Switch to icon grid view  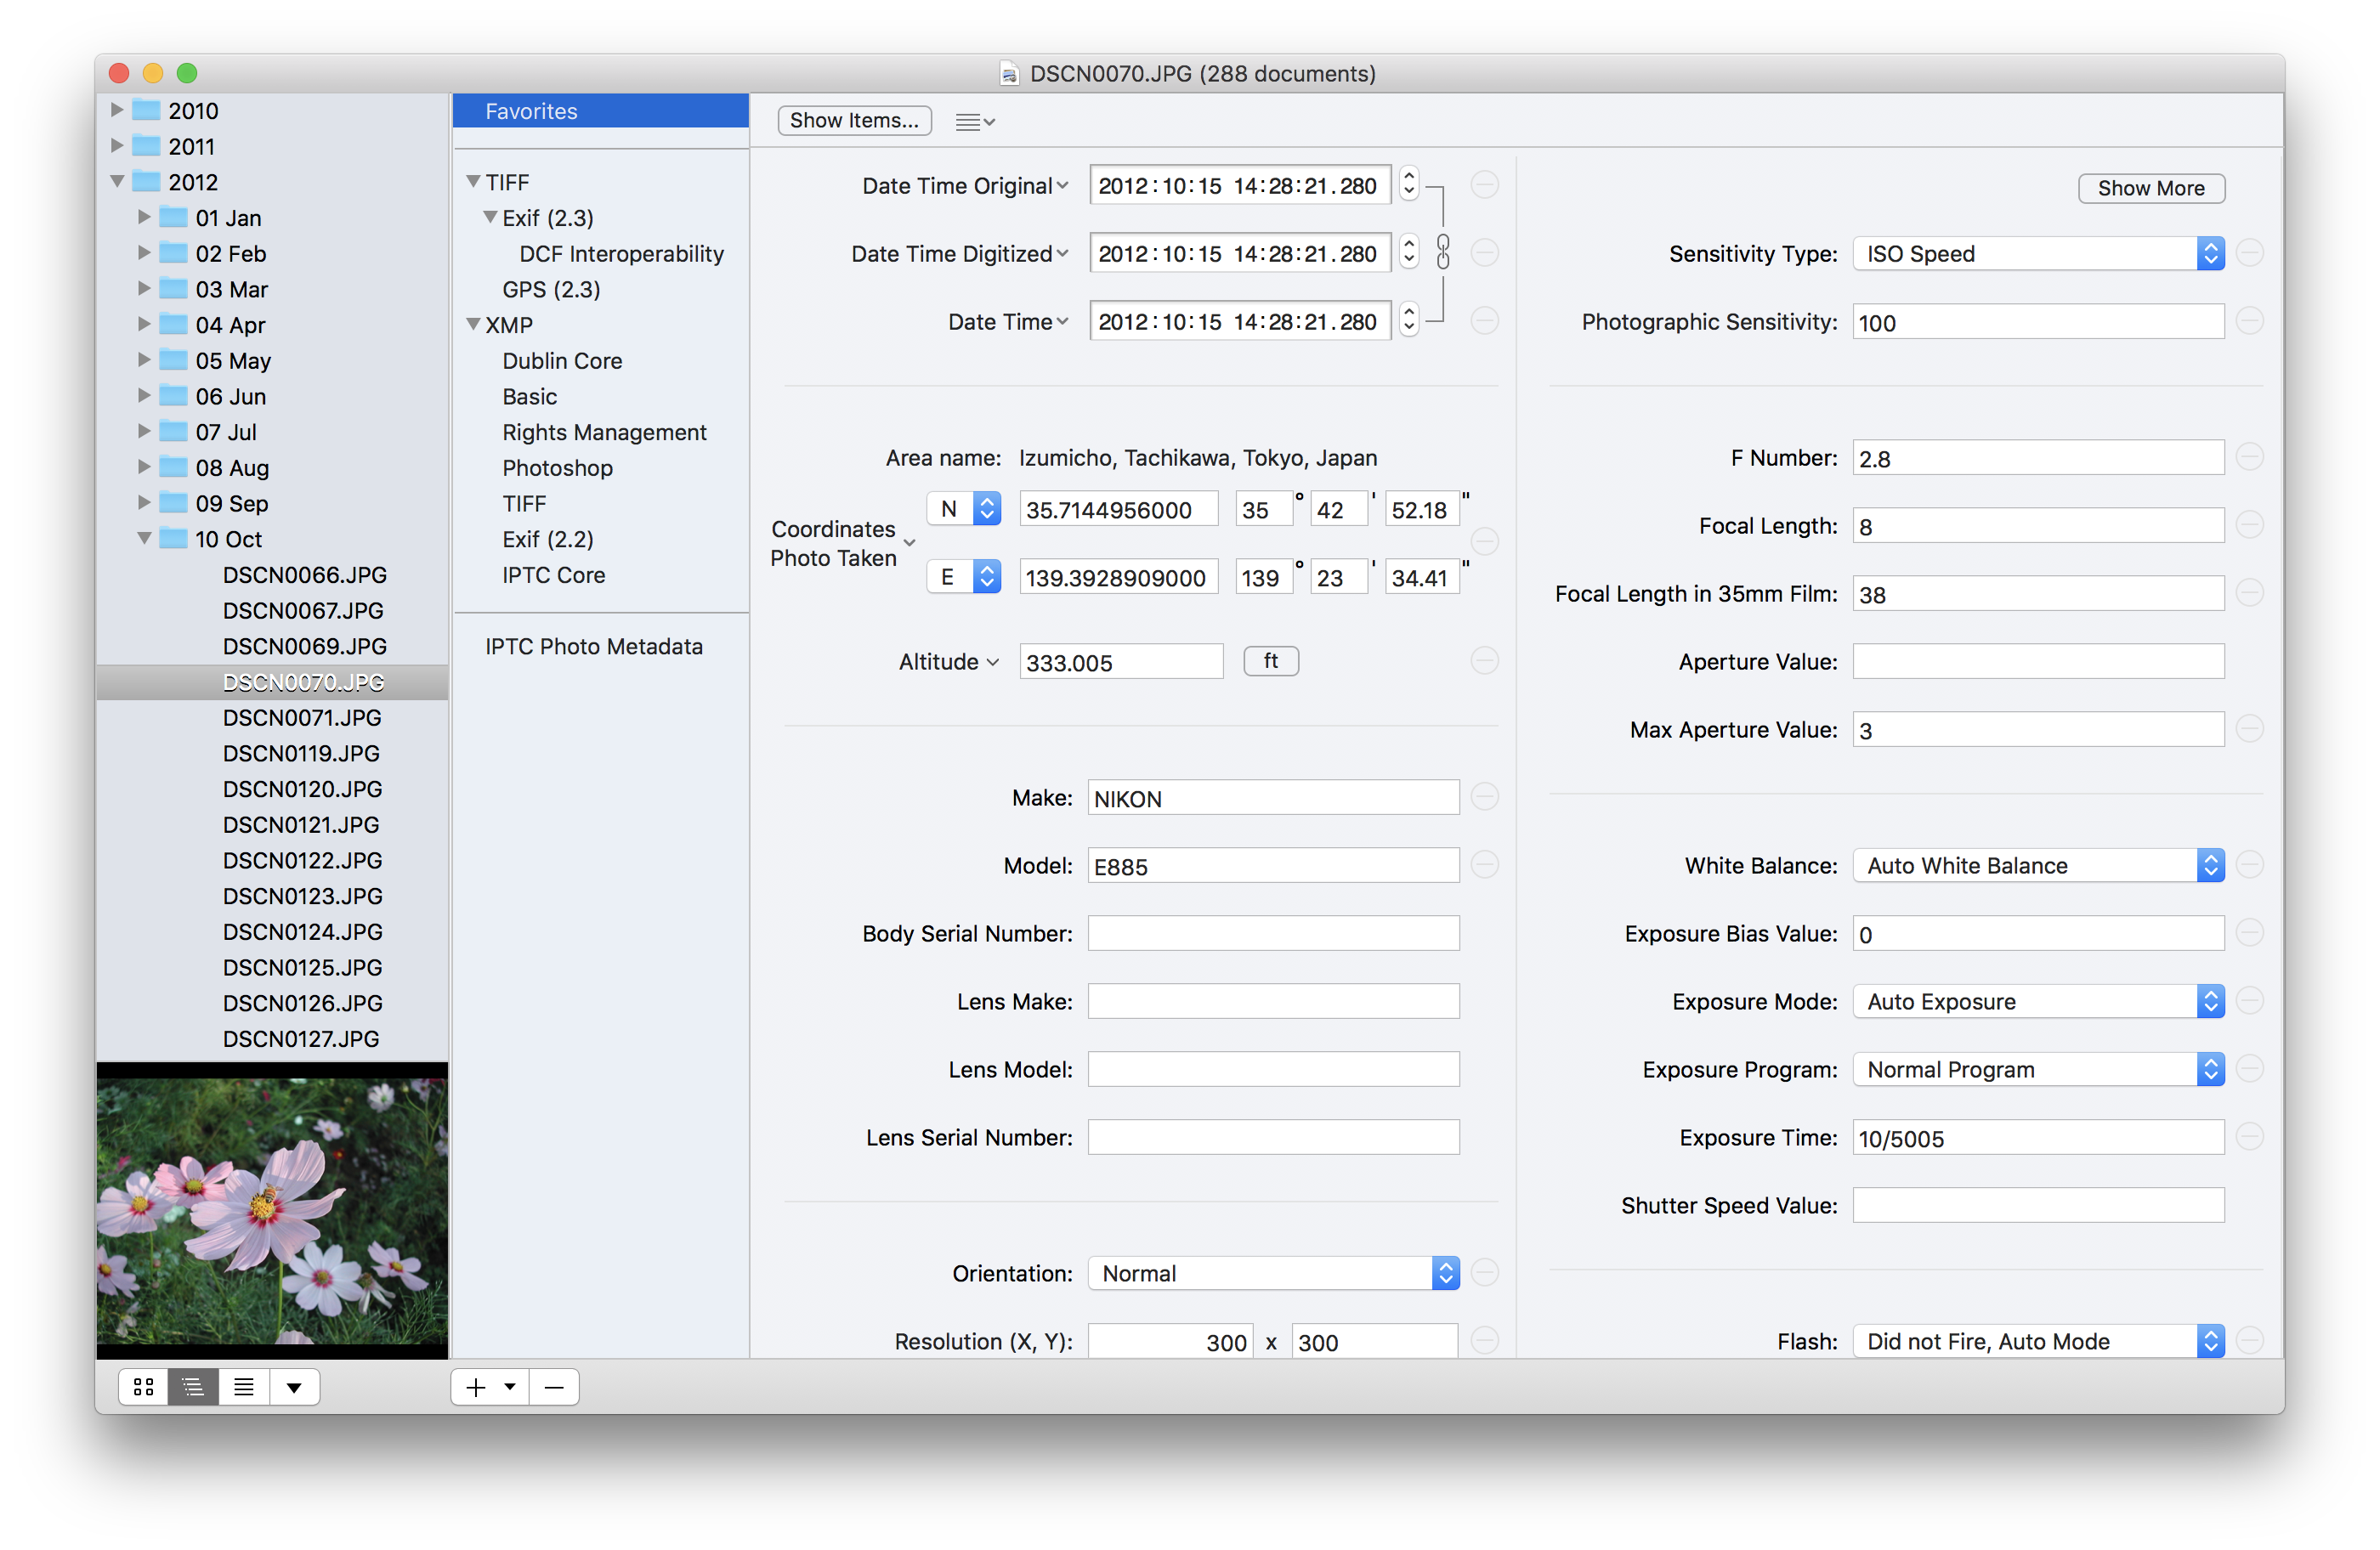(143, 1386)
